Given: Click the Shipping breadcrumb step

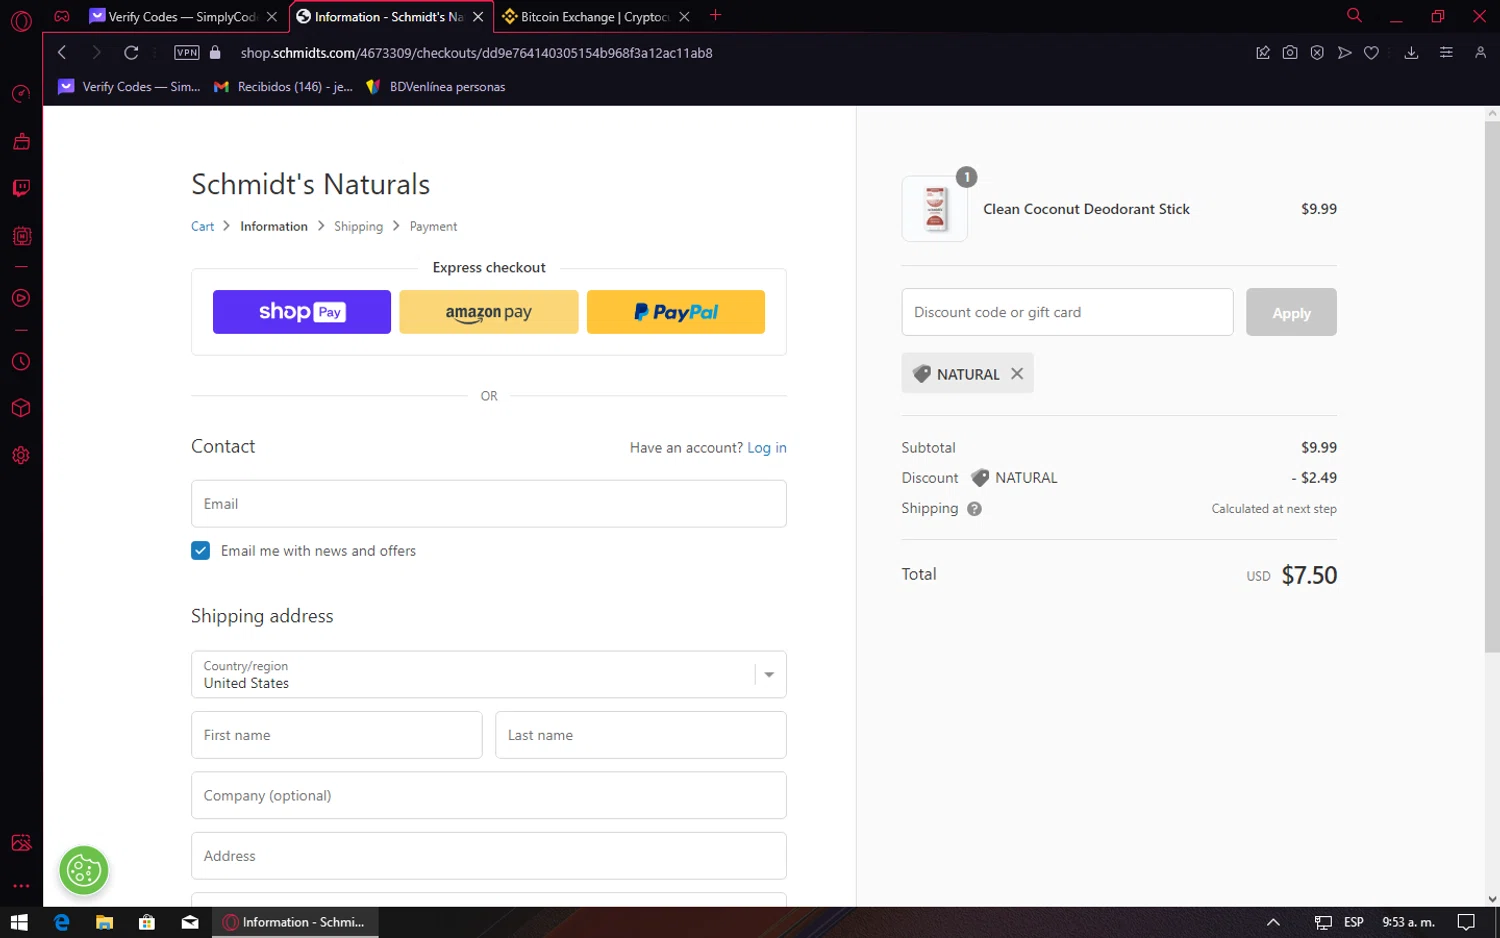Looking at the screenshot, I should (358, 227).
